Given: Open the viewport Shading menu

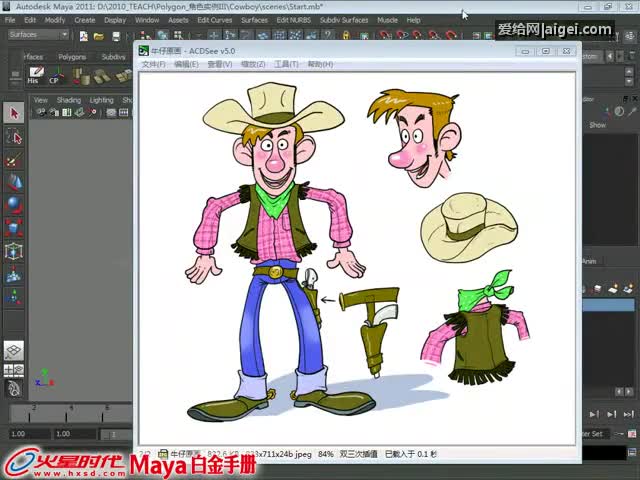Looking at the screenshot, I should tap(69, 100).
